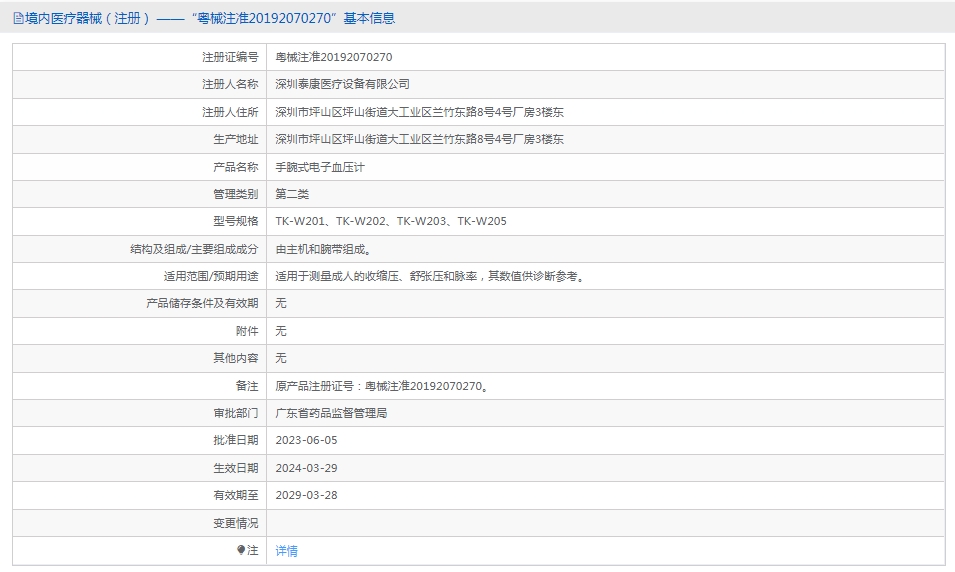Click the 适用范围/预期用途 label
This screenshot has height=572, width=955.
point(211,276)
